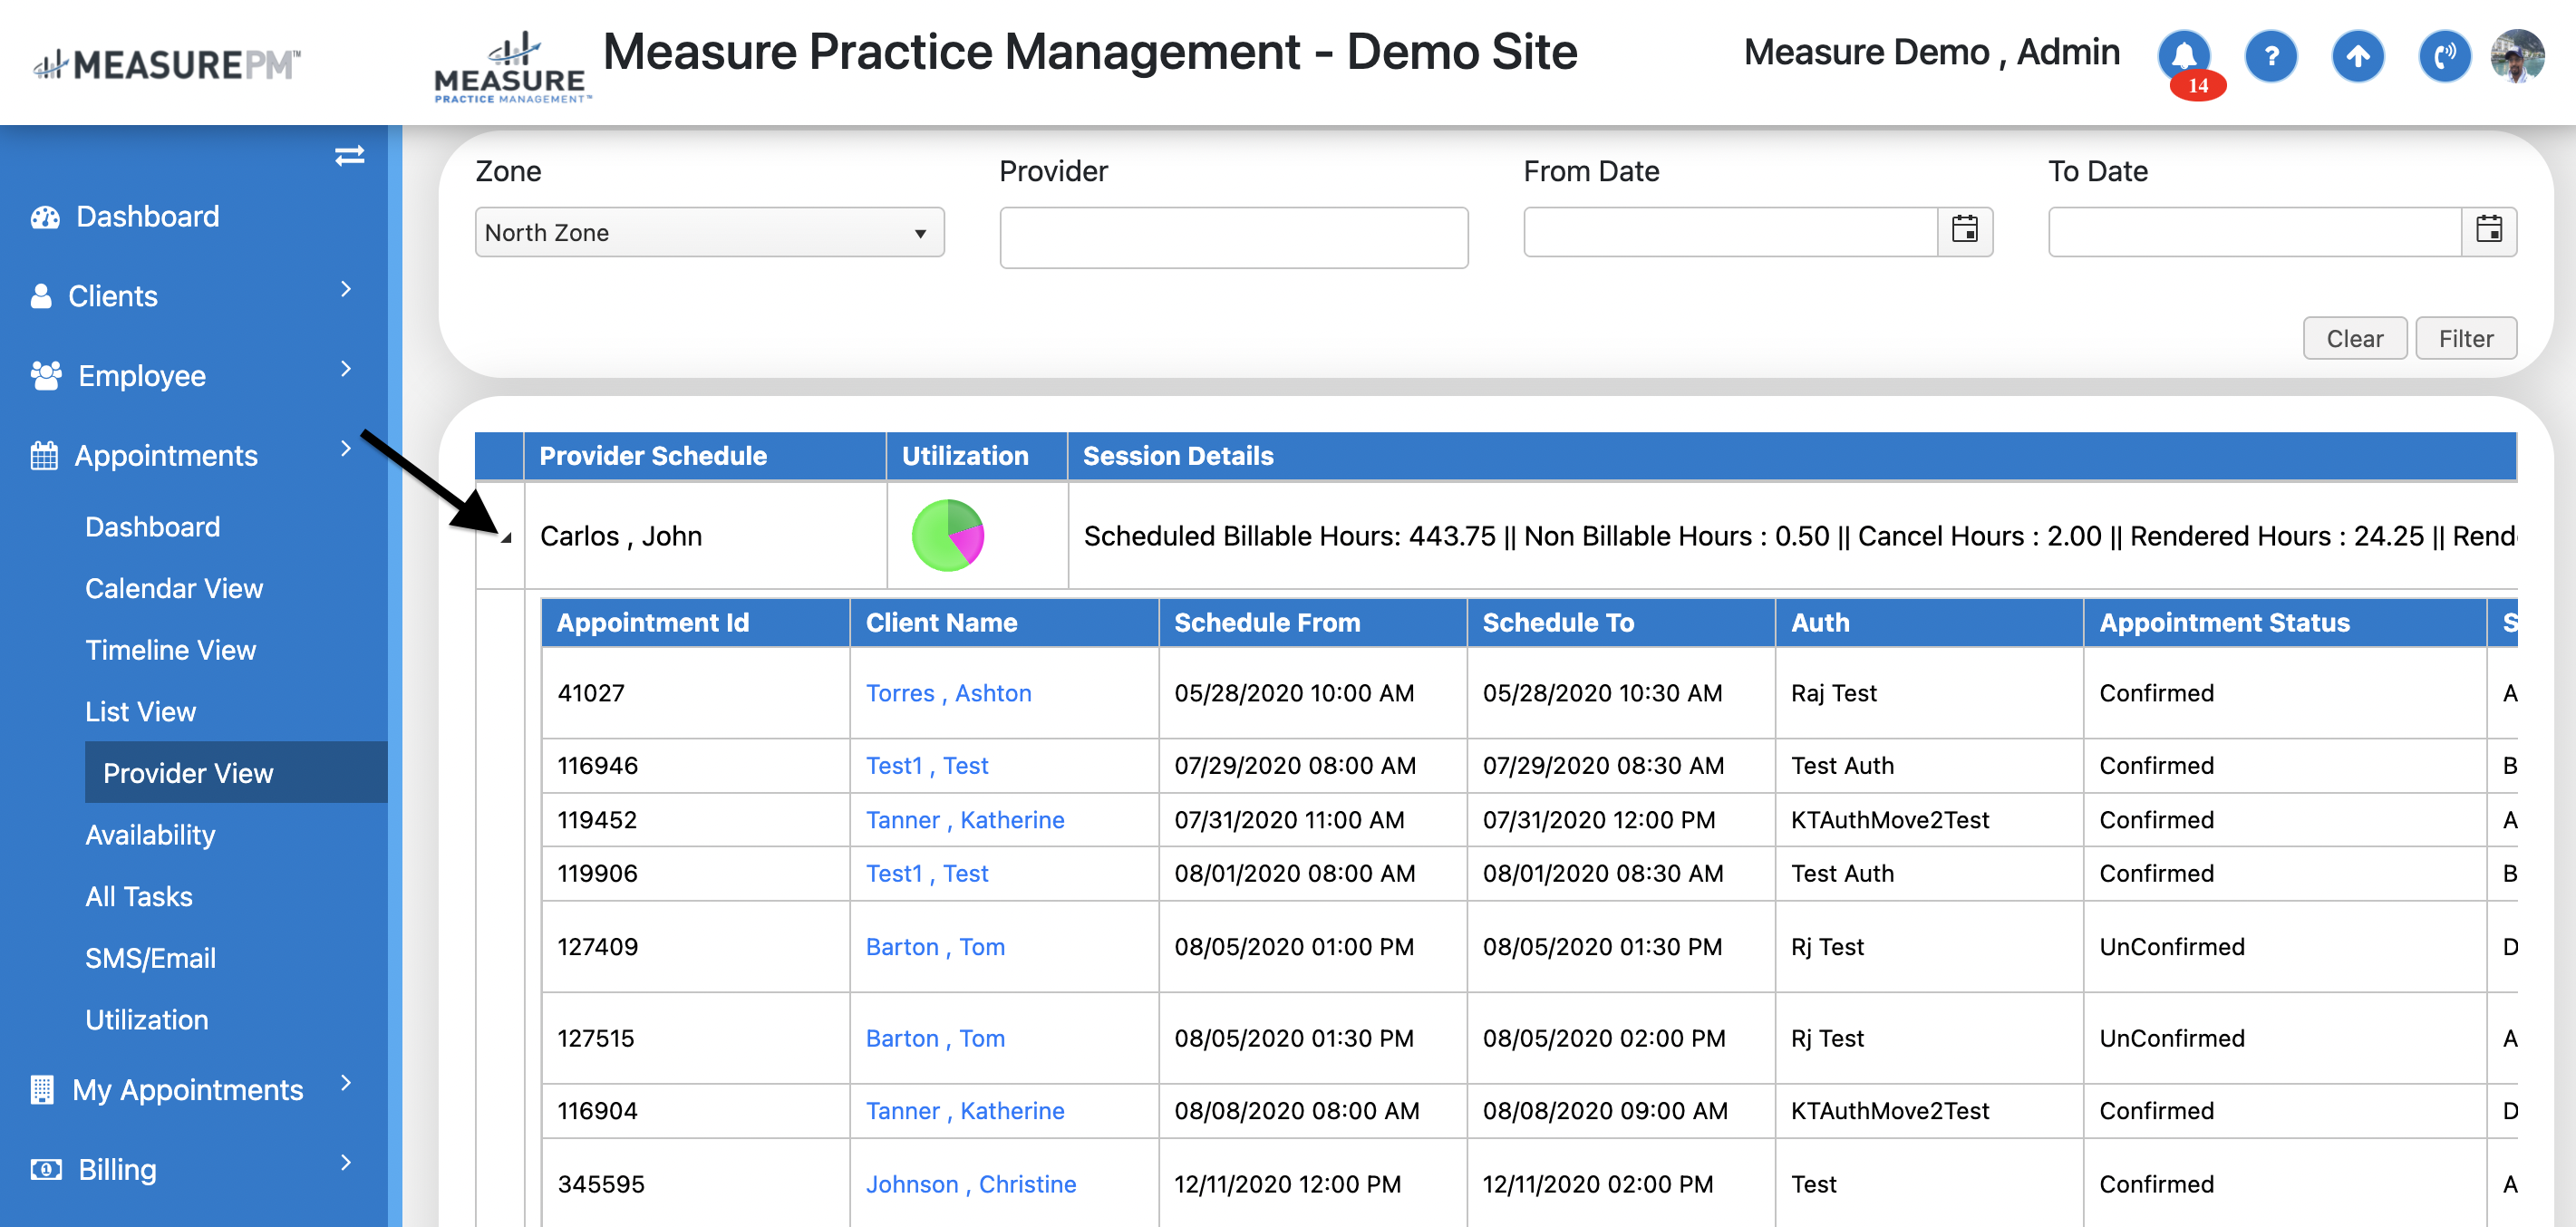Open the To Date calendar picker
The image size is (2576, 1227).
2488,231
